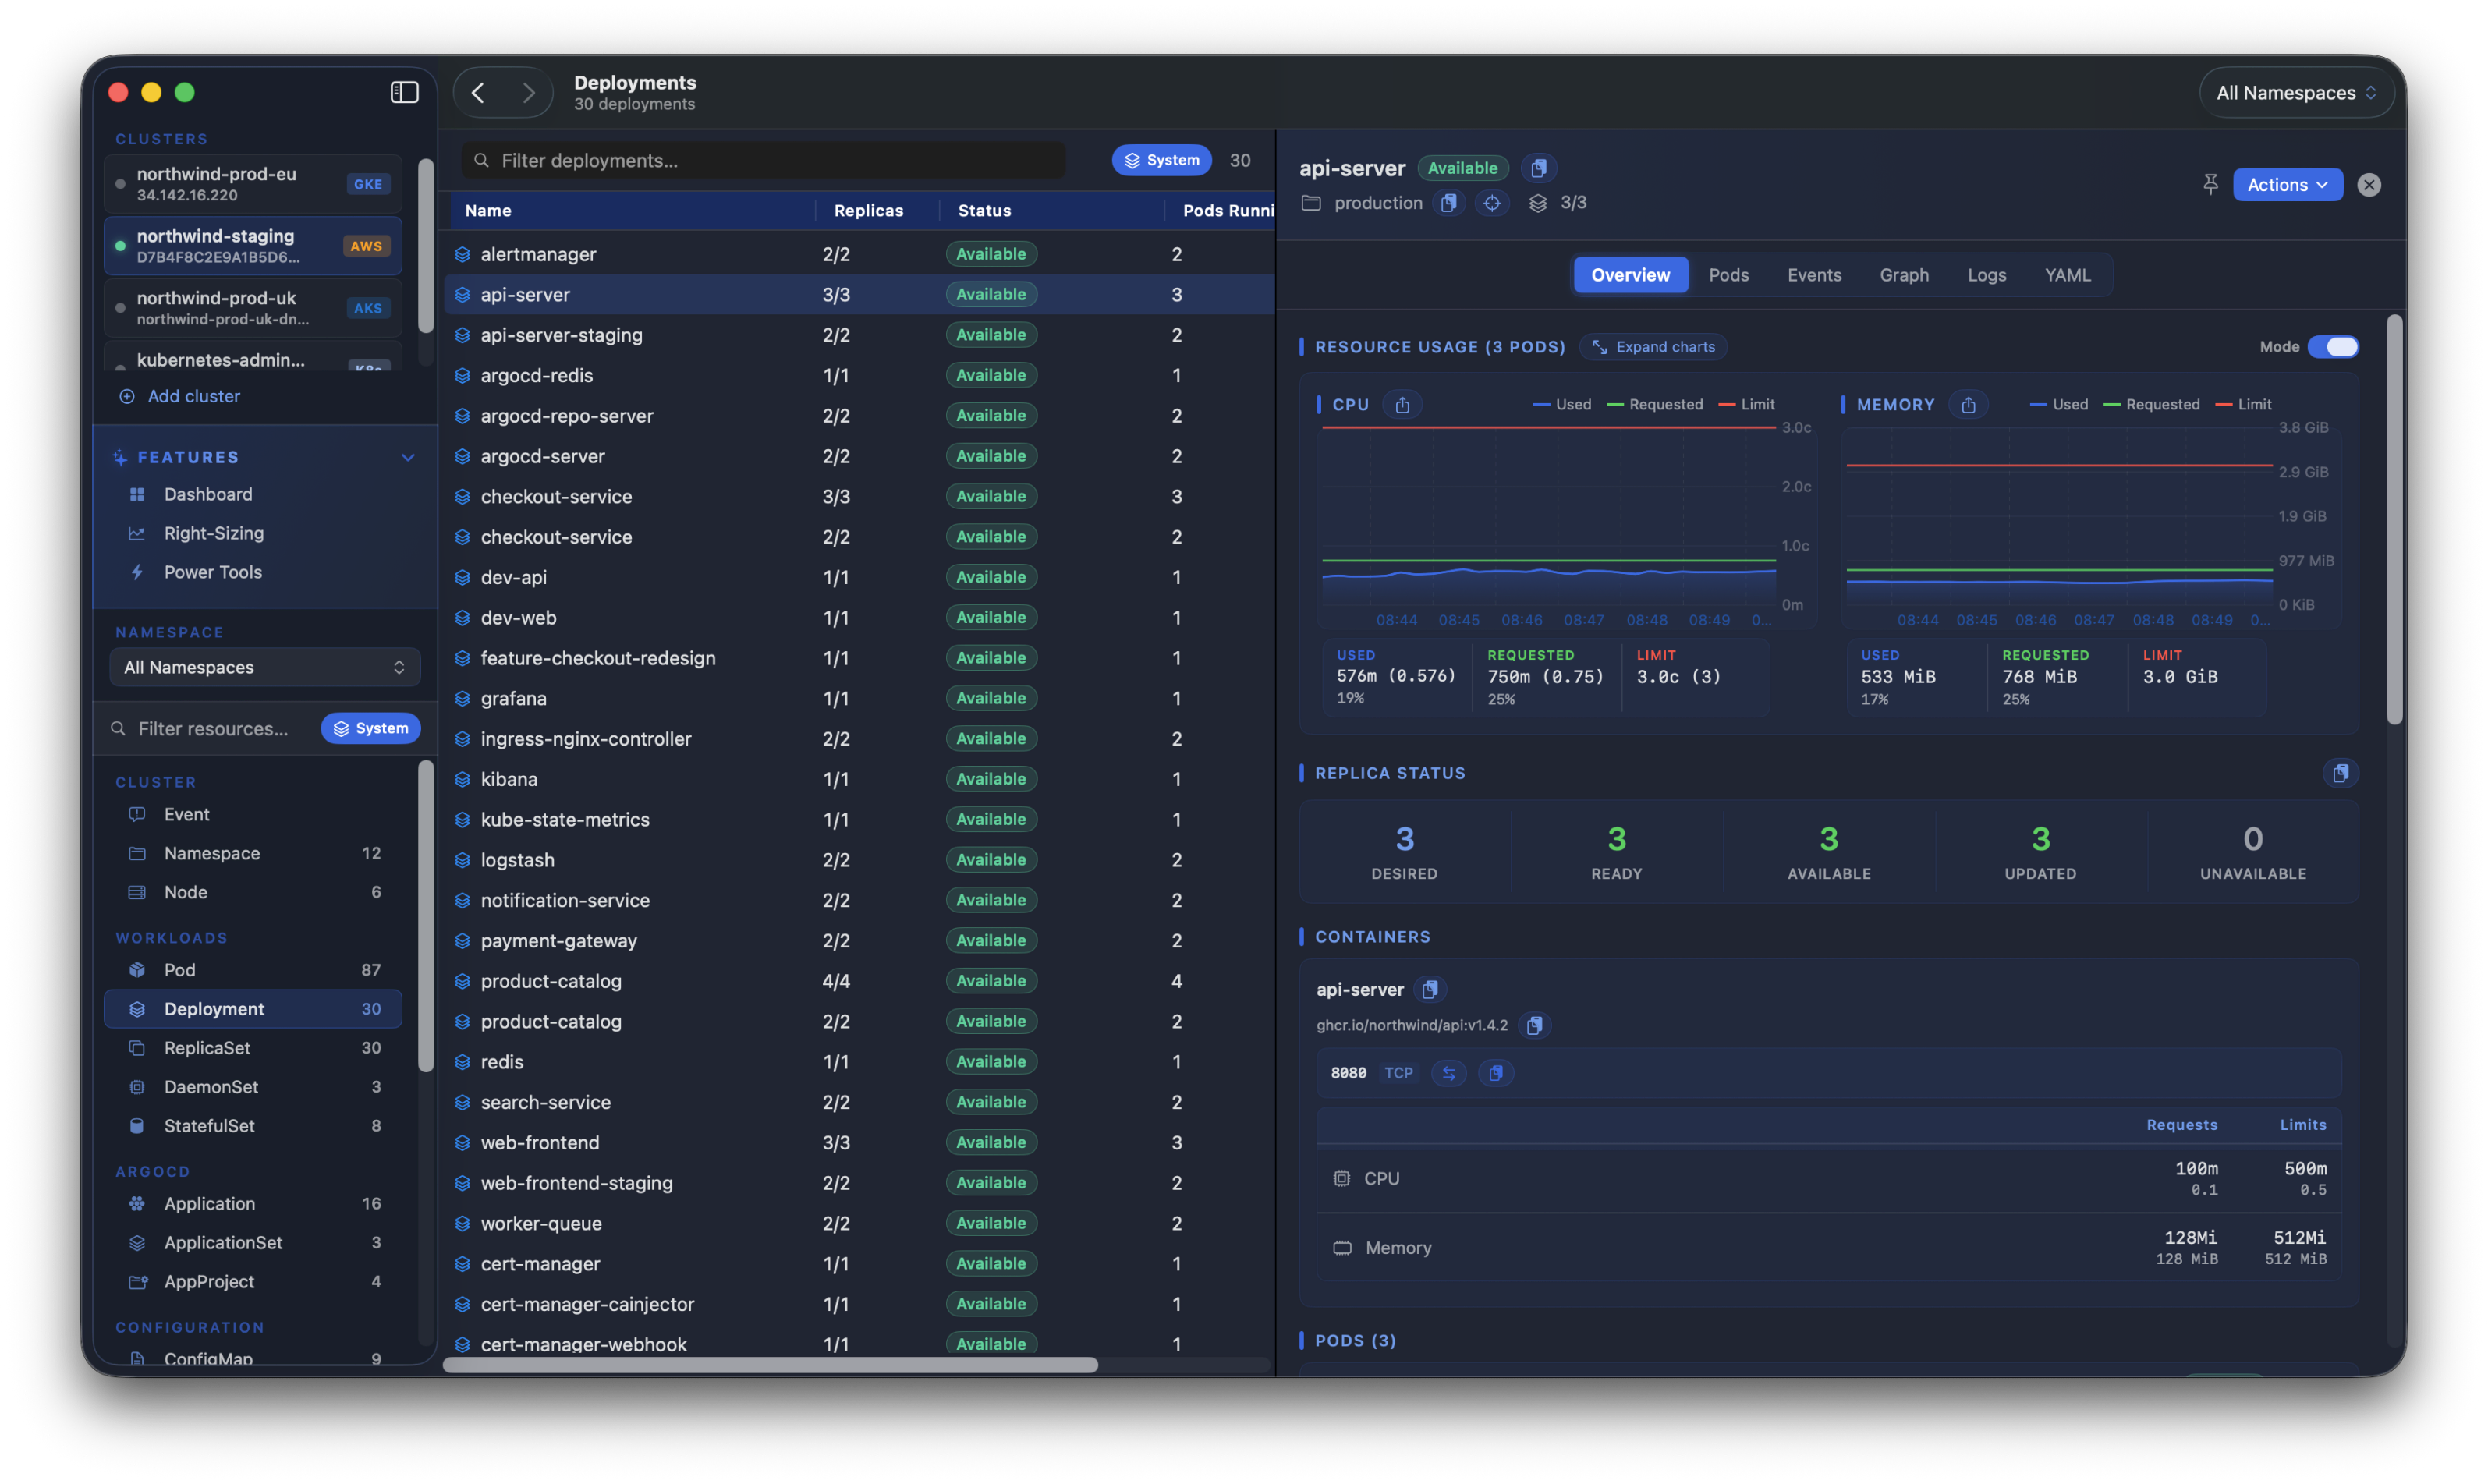
Task: Collapse the FEATURES section chevron
Action: click(x=408, y=457)
